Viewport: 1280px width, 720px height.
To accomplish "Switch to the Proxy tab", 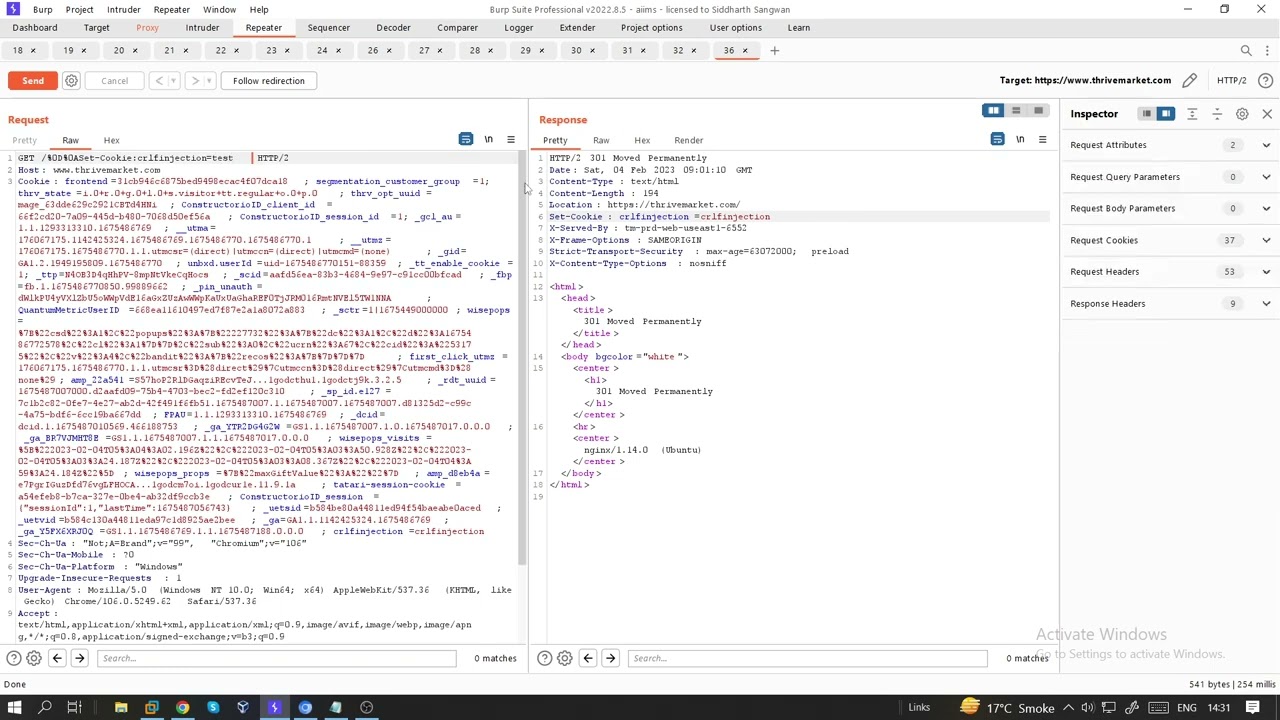I will [x=147, y=28].
